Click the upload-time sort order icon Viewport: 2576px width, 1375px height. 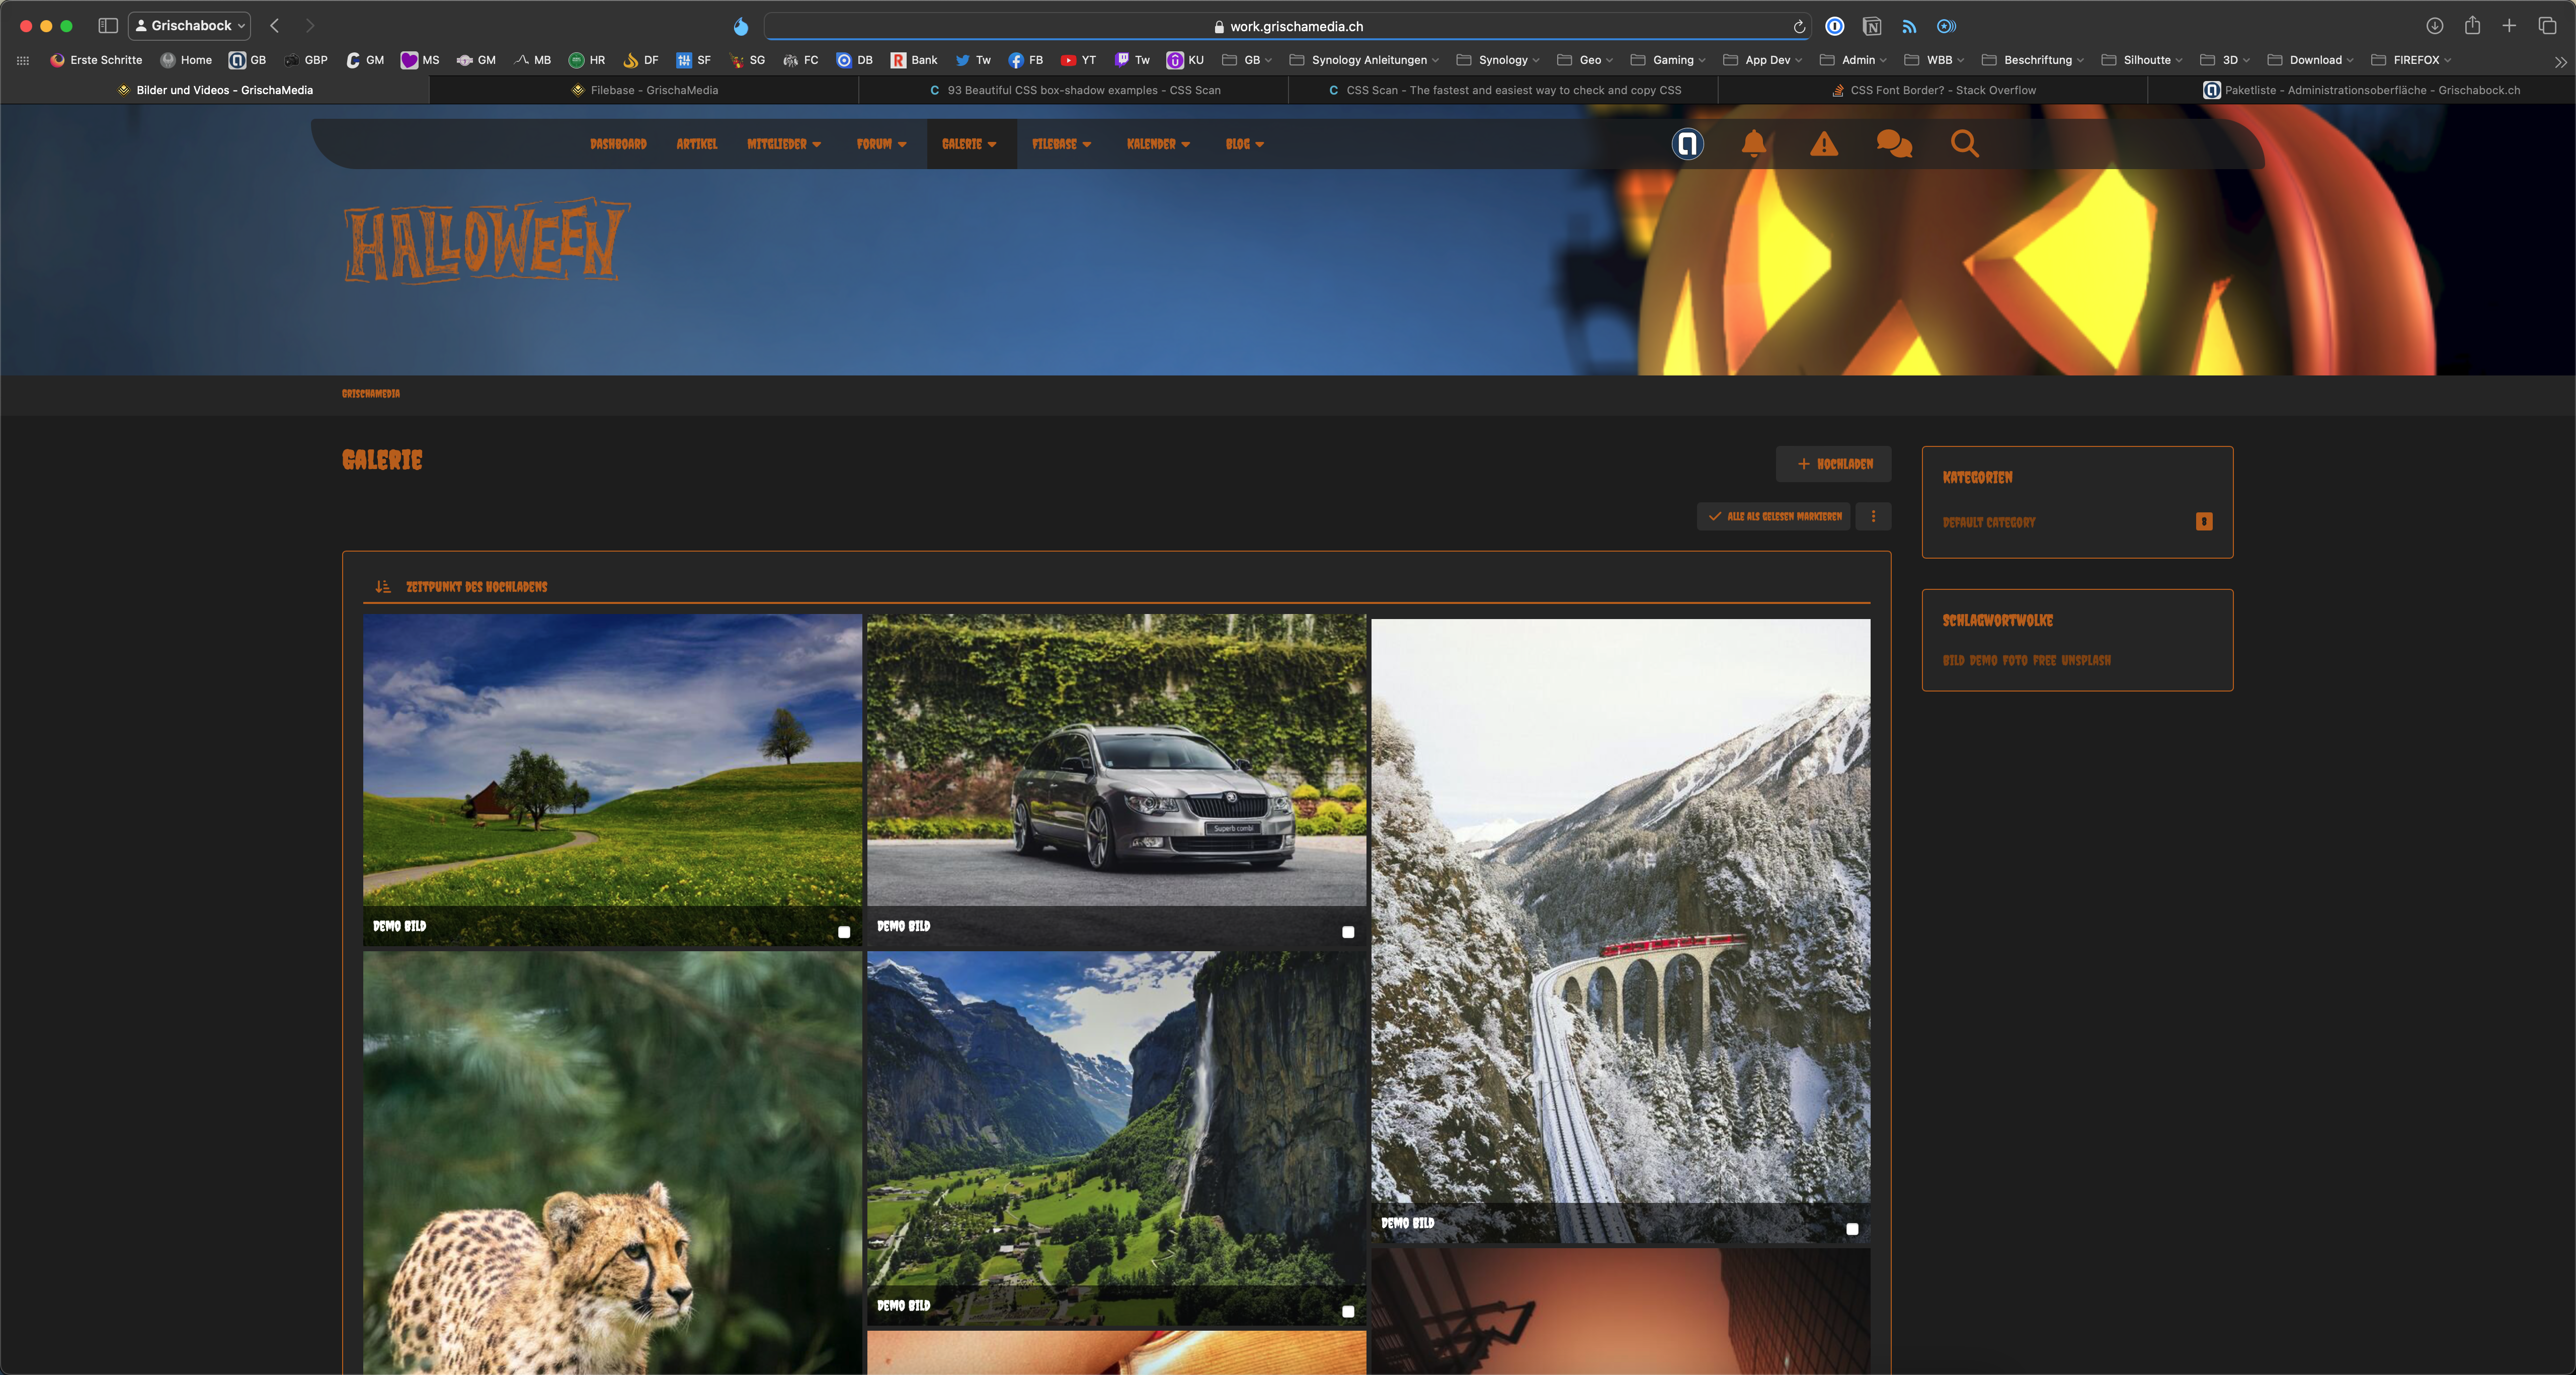coord(383,587)
